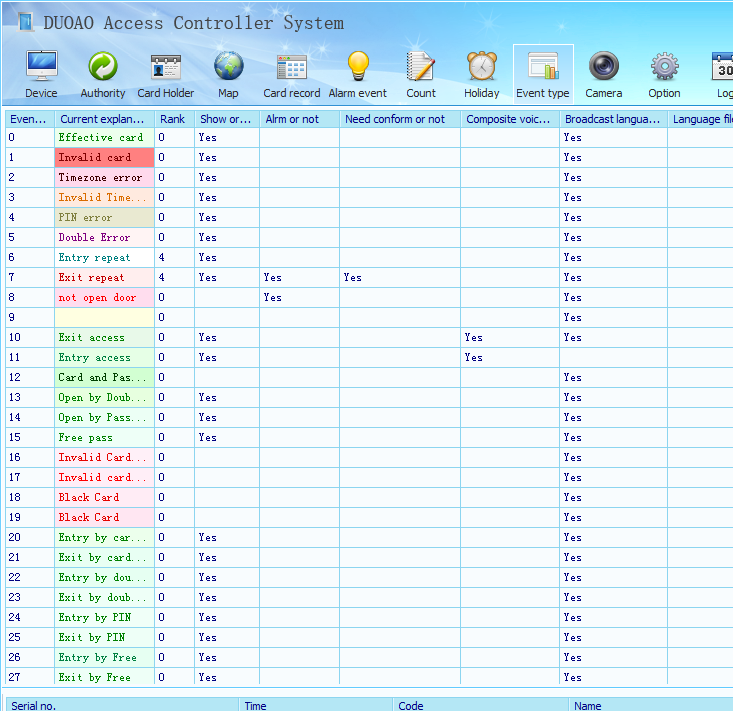Open the Holiday alarm clock icon
Screen dimensions: 733x711
(x=482, y=75)
